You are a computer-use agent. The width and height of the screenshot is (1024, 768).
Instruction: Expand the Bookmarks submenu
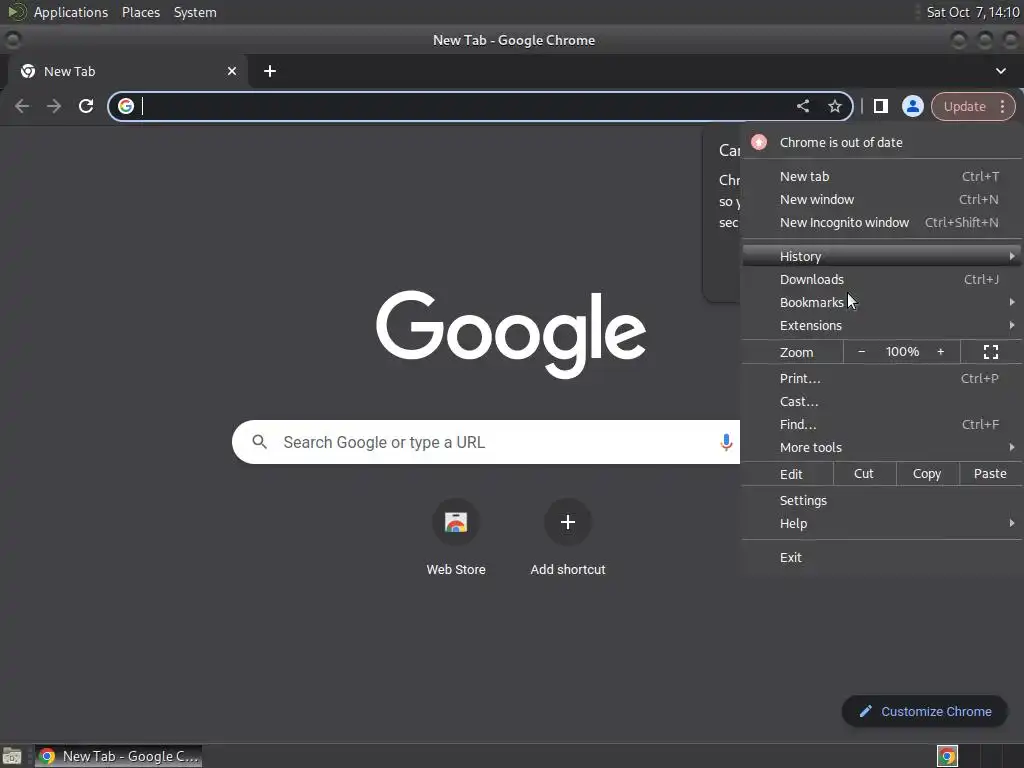point(882,302)
